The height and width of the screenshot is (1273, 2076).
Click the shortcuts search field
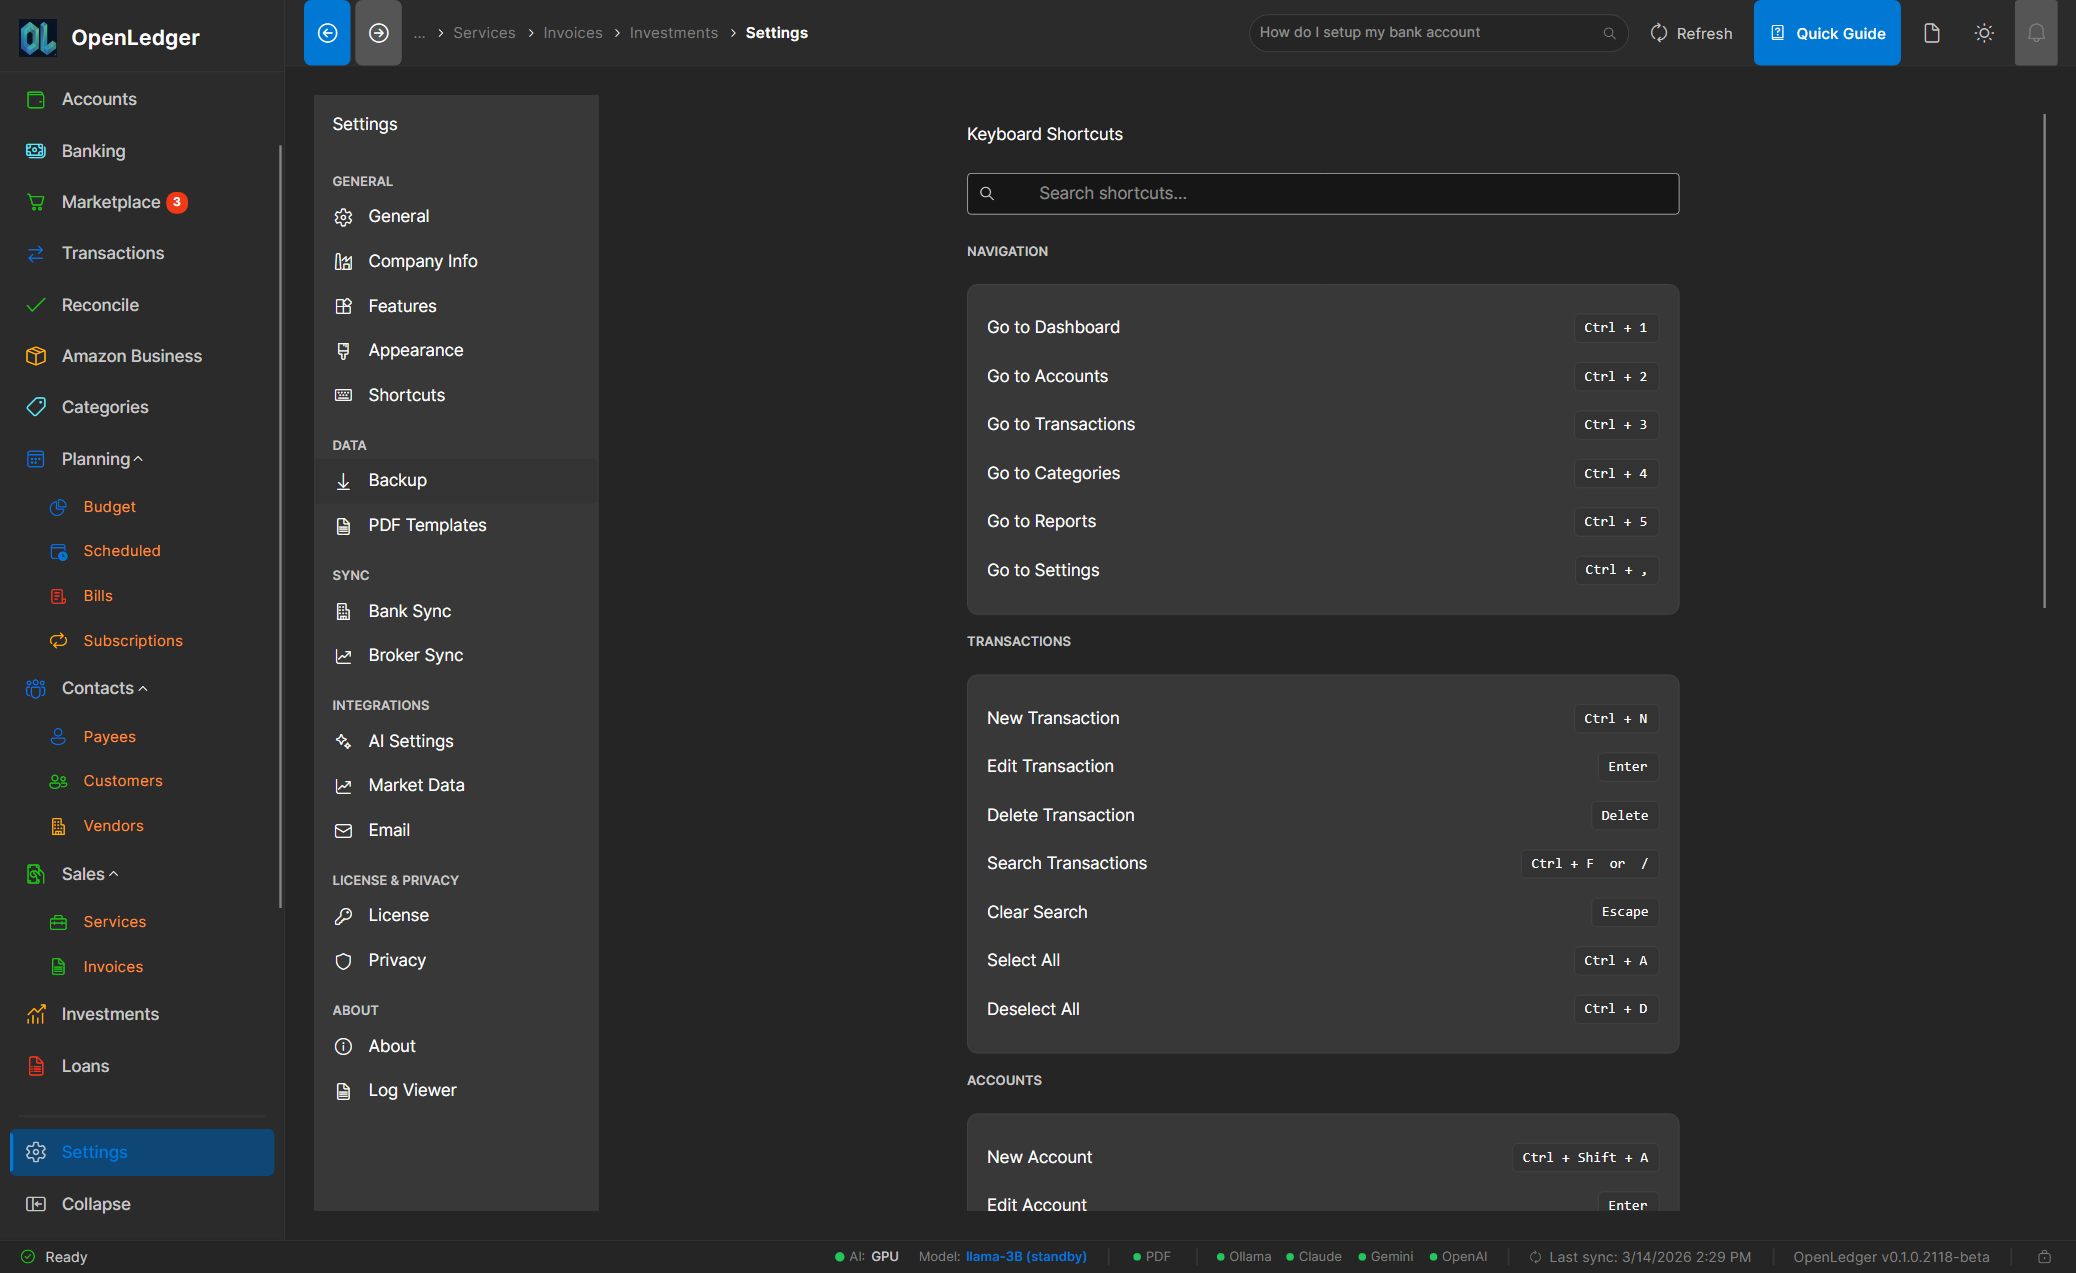(x=1322, y=193)
